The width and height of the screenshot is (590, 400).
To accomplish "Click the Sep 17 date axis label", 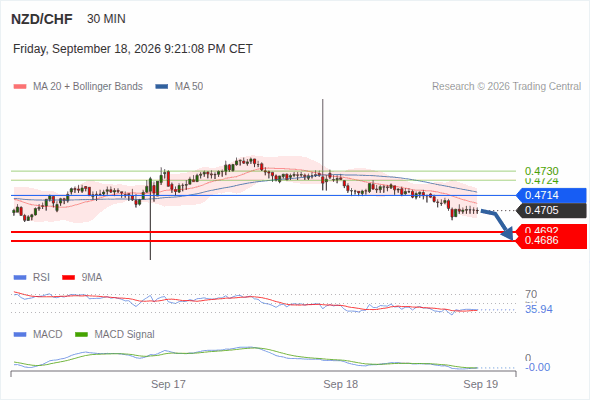I will (168, 384).
